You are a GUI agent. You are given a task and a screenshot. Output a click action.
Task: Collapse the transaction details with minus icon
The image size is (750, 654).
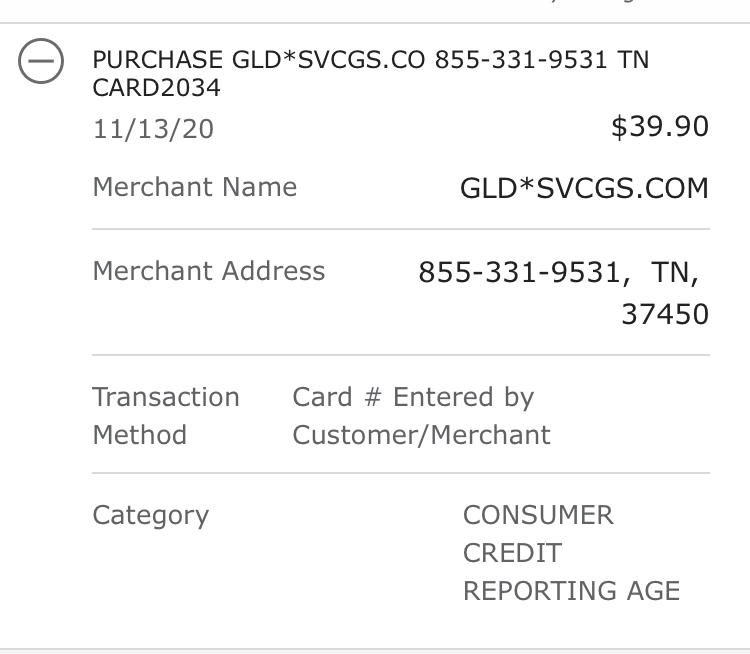coord(41,61)
